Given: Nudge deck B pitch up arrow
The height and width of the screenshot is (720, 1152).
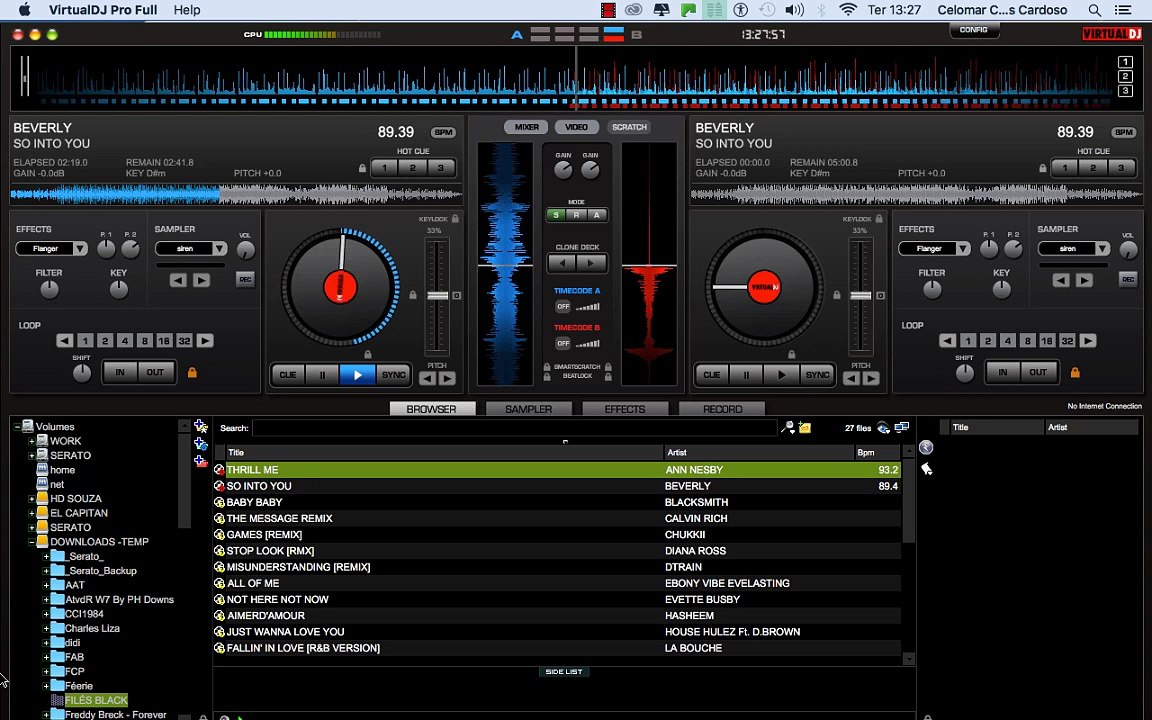Looking at the screenshot, I should click(x=871, y=379).
